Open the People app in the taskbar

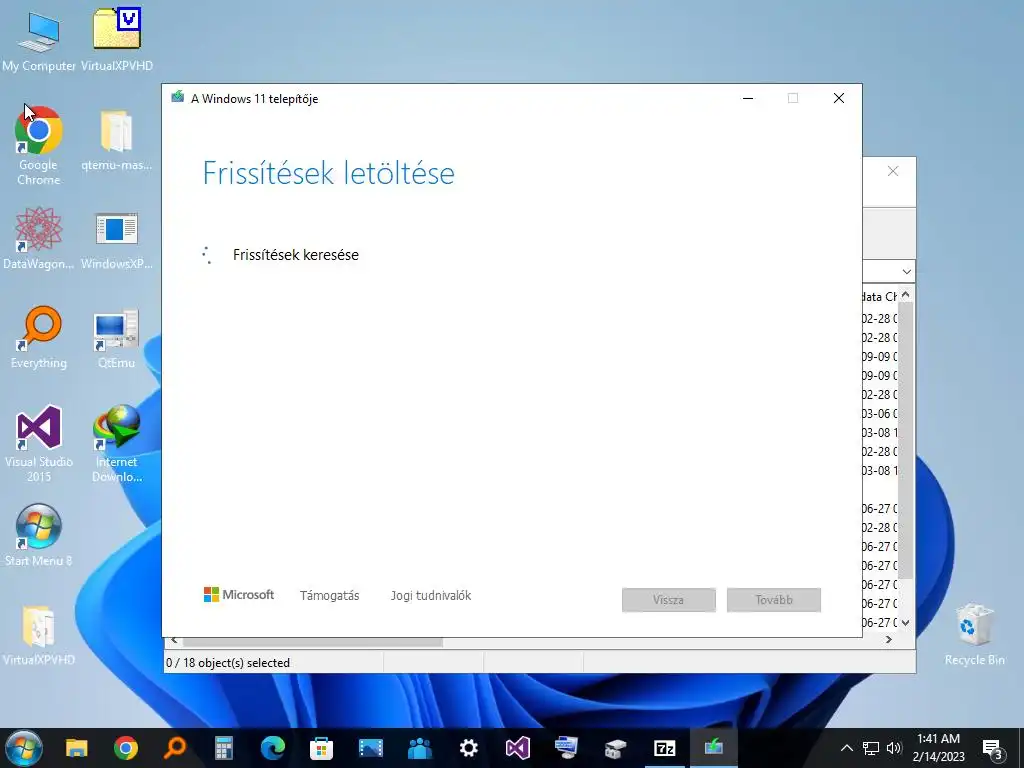click(419, 748)
